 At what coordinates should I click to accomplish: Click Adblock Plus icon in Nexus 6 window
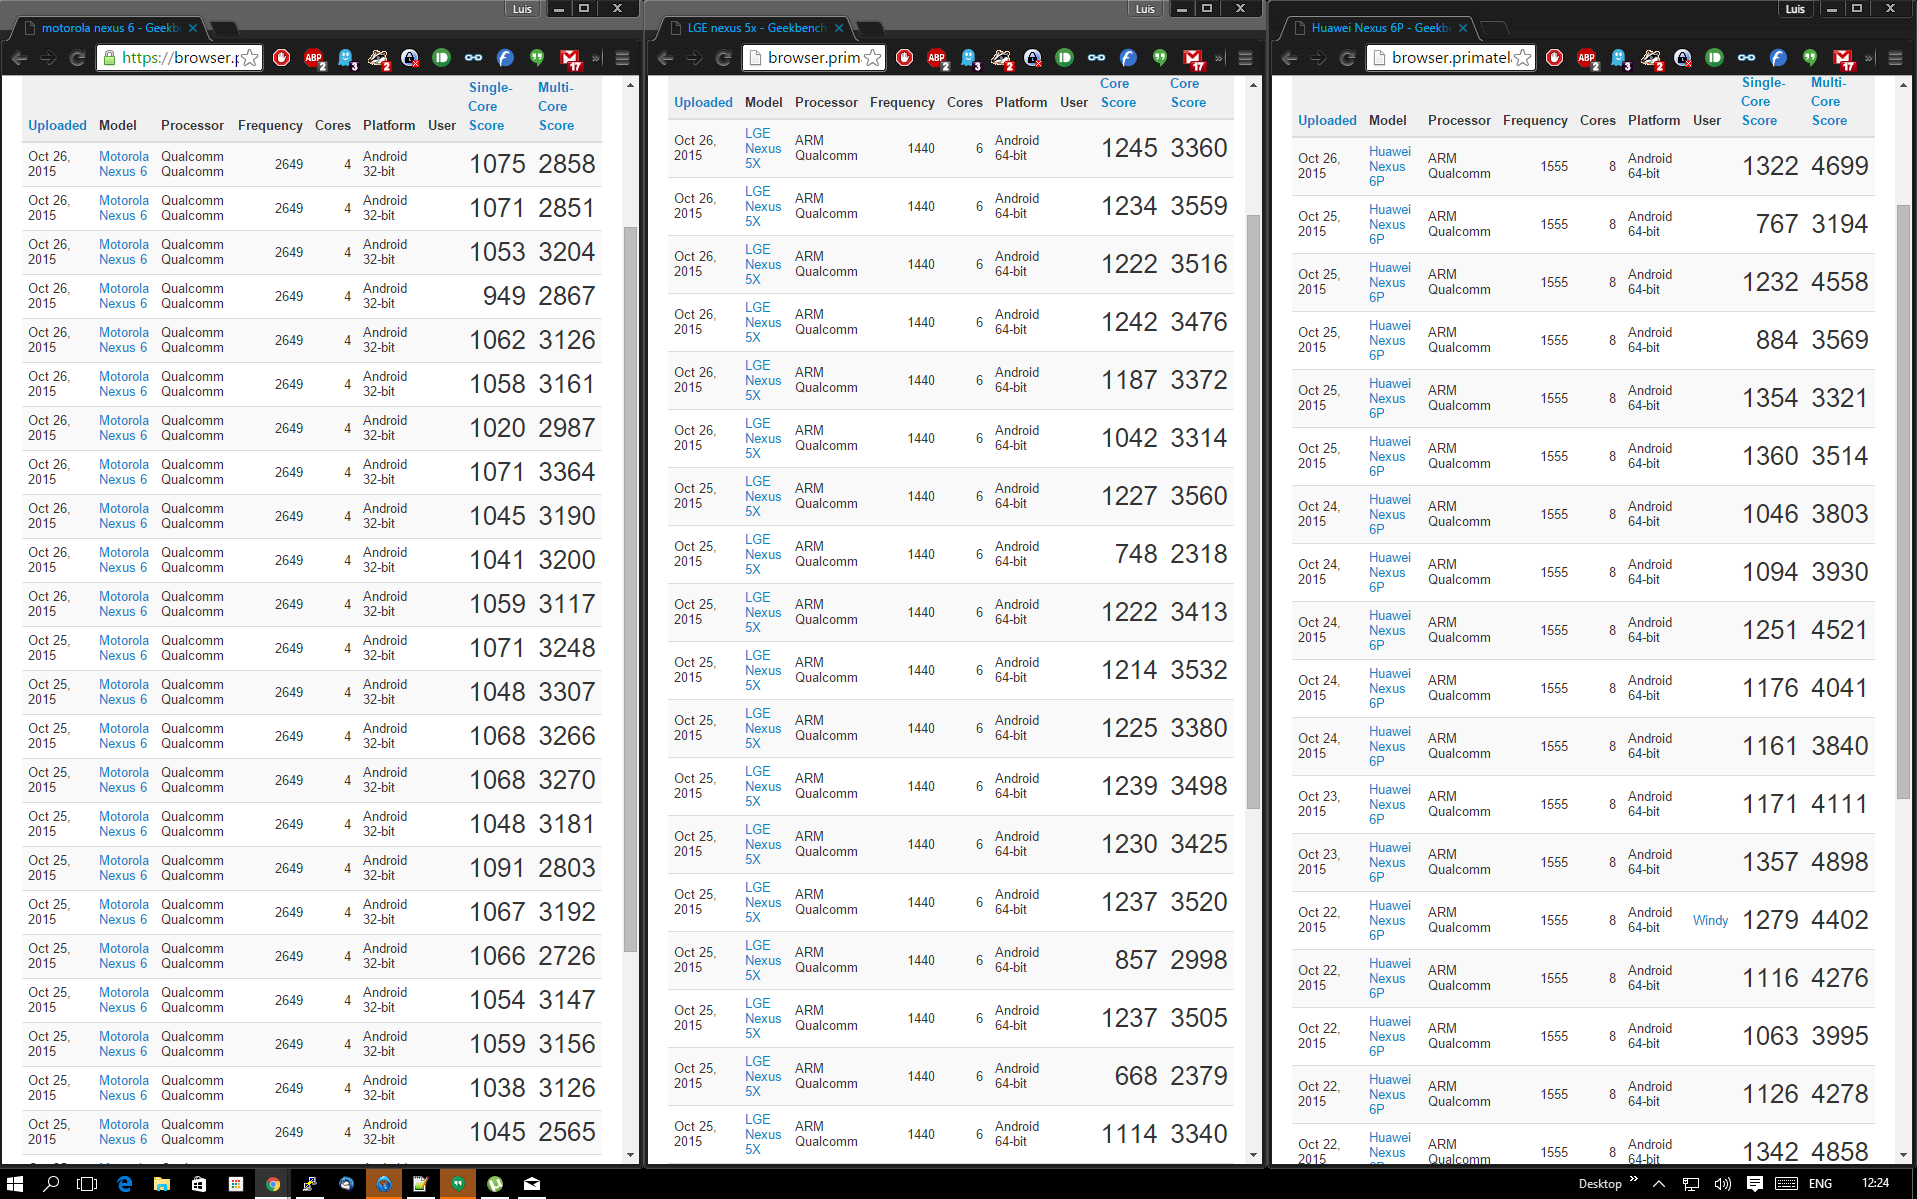coord(314,58)
